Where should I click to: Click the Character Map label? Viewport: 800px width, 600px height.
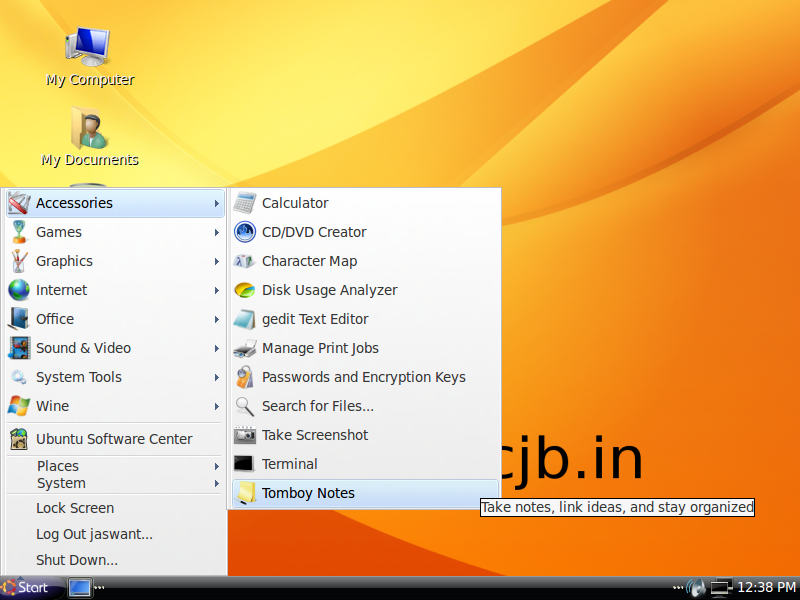click(309, 261)
